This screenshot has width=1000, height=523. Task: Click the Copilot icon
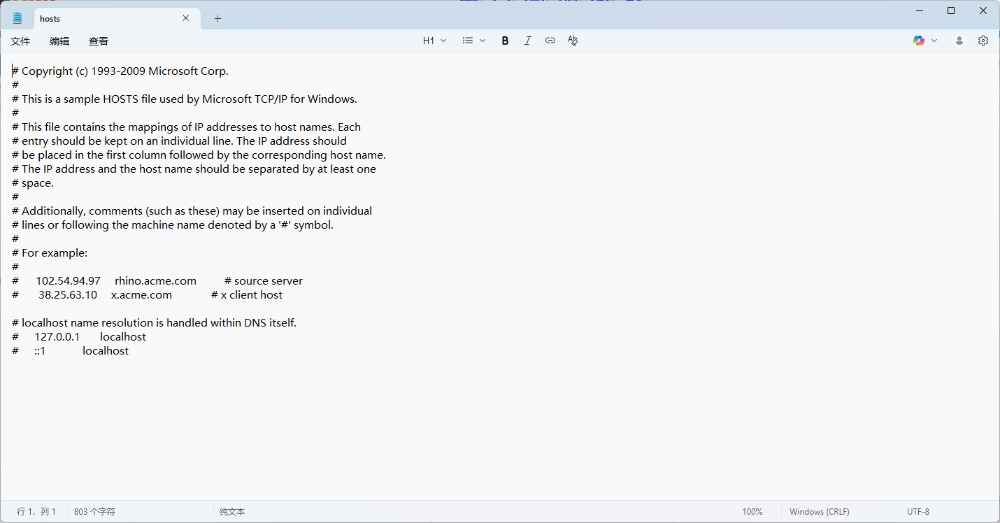point(919,41)
